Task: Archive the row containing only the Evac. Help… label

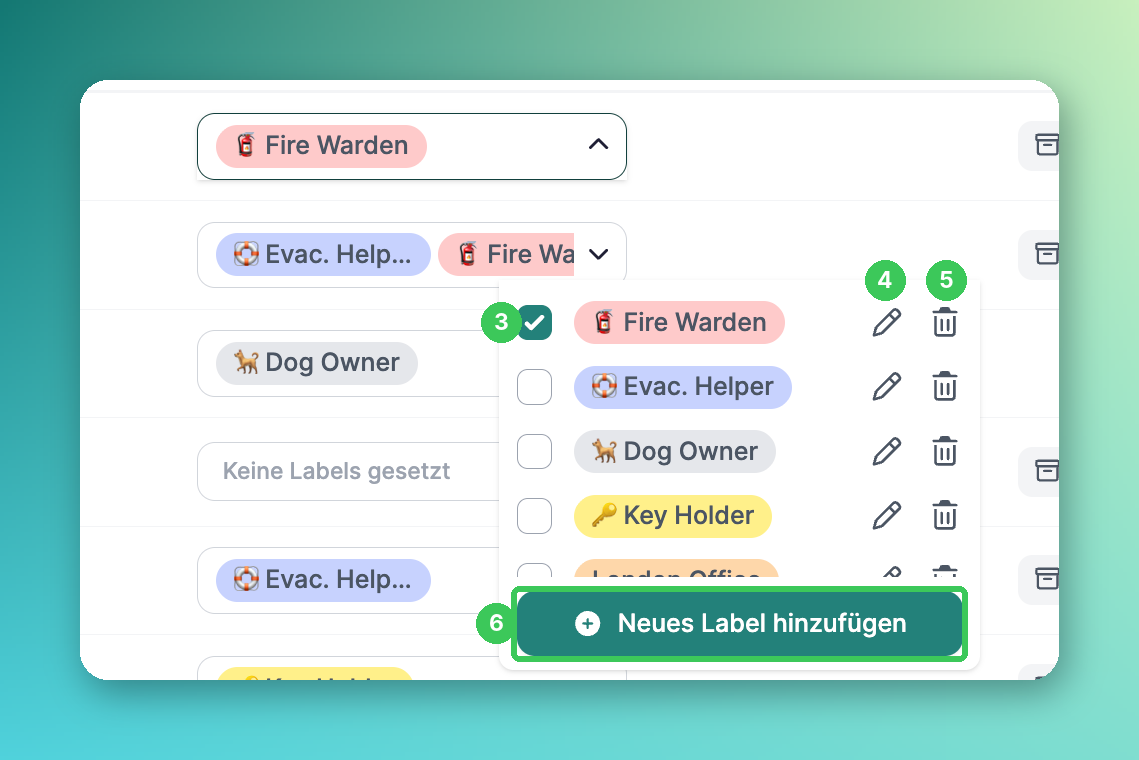Action: coord(1046,578)
